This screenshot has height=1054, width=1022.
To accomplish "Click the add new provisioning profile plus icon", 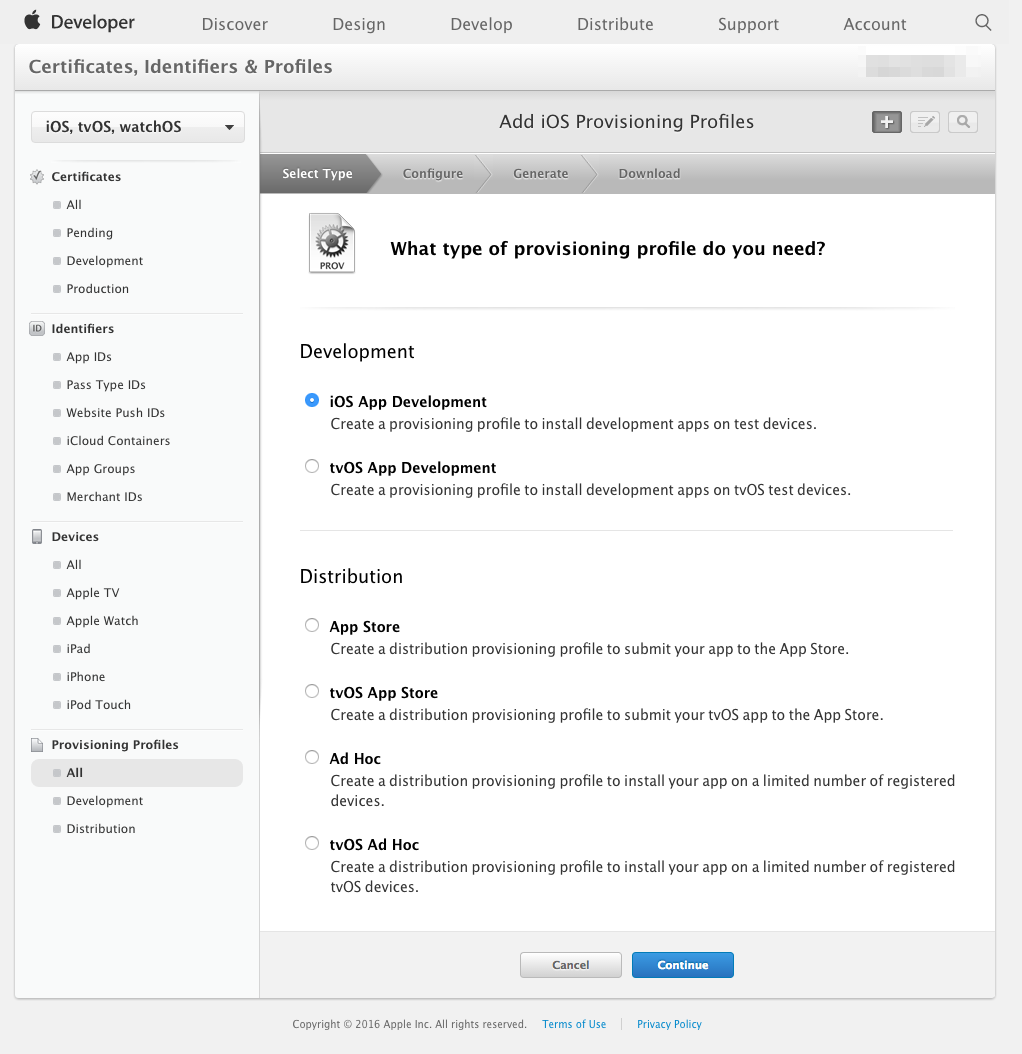I will coord(886,121).
